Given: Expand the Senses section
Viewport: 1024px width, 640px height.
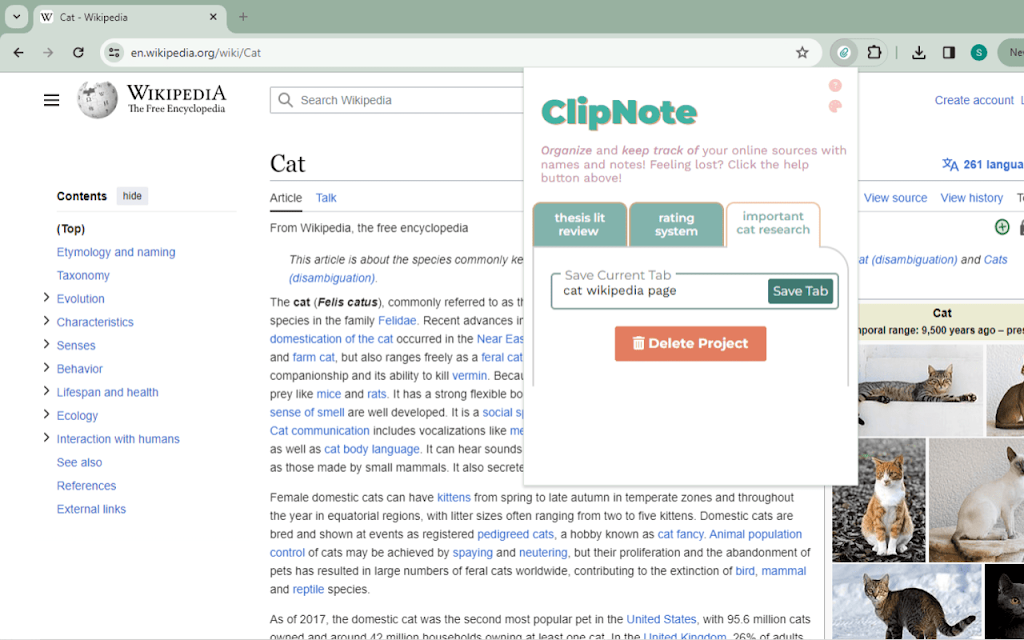Looking at the screenshot, I should click(x=46, y=344).
